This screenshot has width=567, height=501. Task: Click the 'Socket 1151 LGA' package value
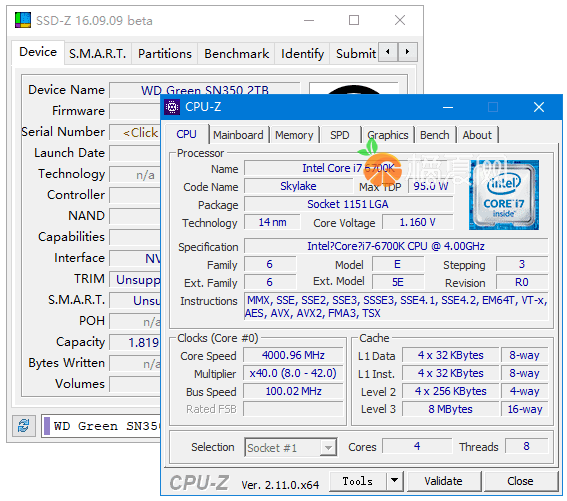pos(348,204)
